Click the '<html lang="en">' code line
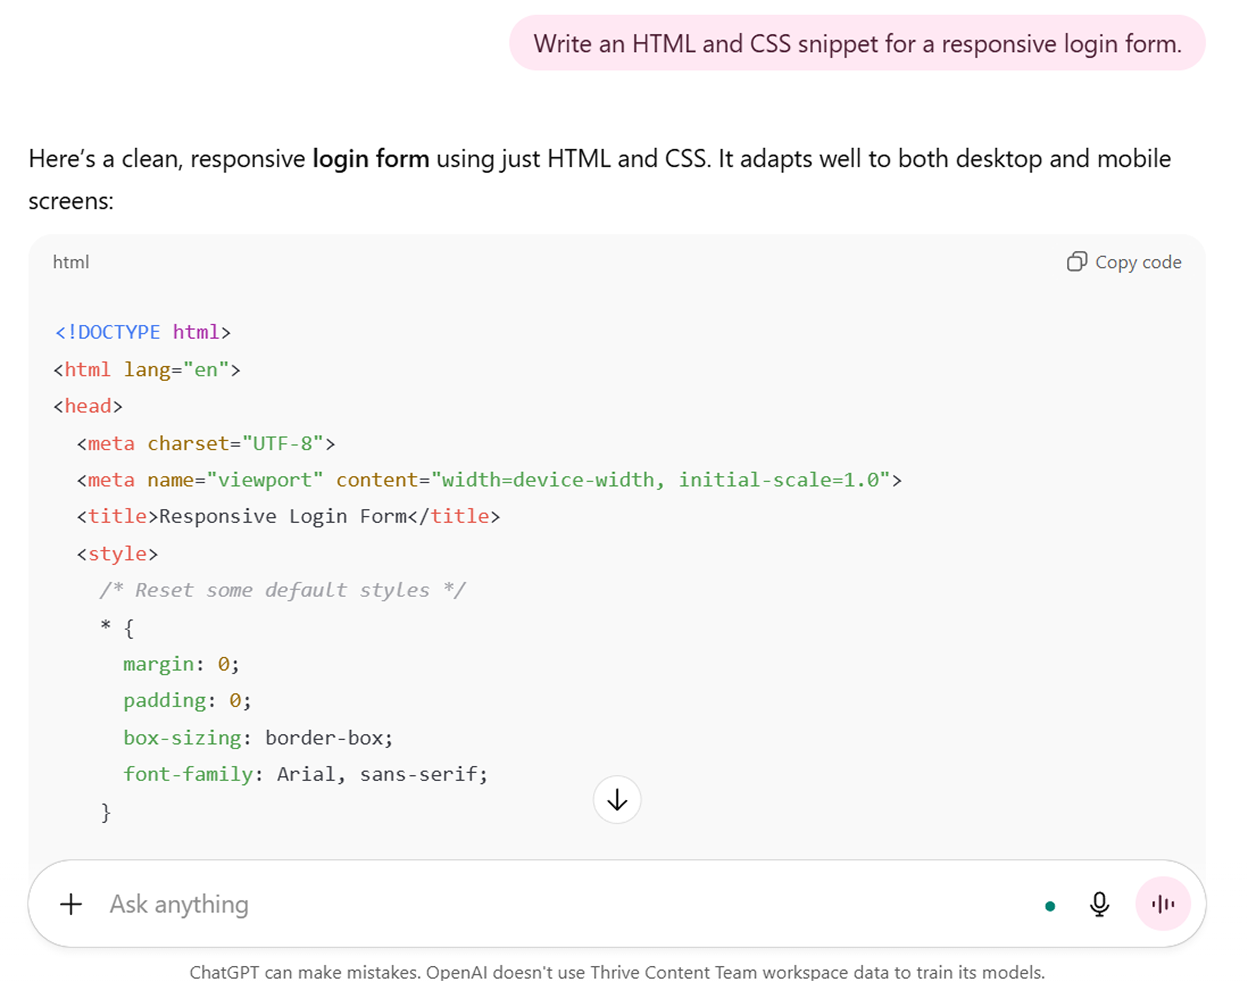This screenshot has width=1248, height=981. click(x=146, y=368)
